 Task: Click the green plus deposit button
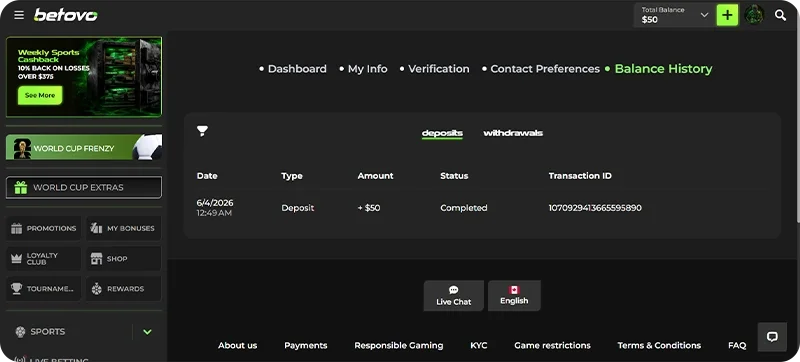pos(727,15)
